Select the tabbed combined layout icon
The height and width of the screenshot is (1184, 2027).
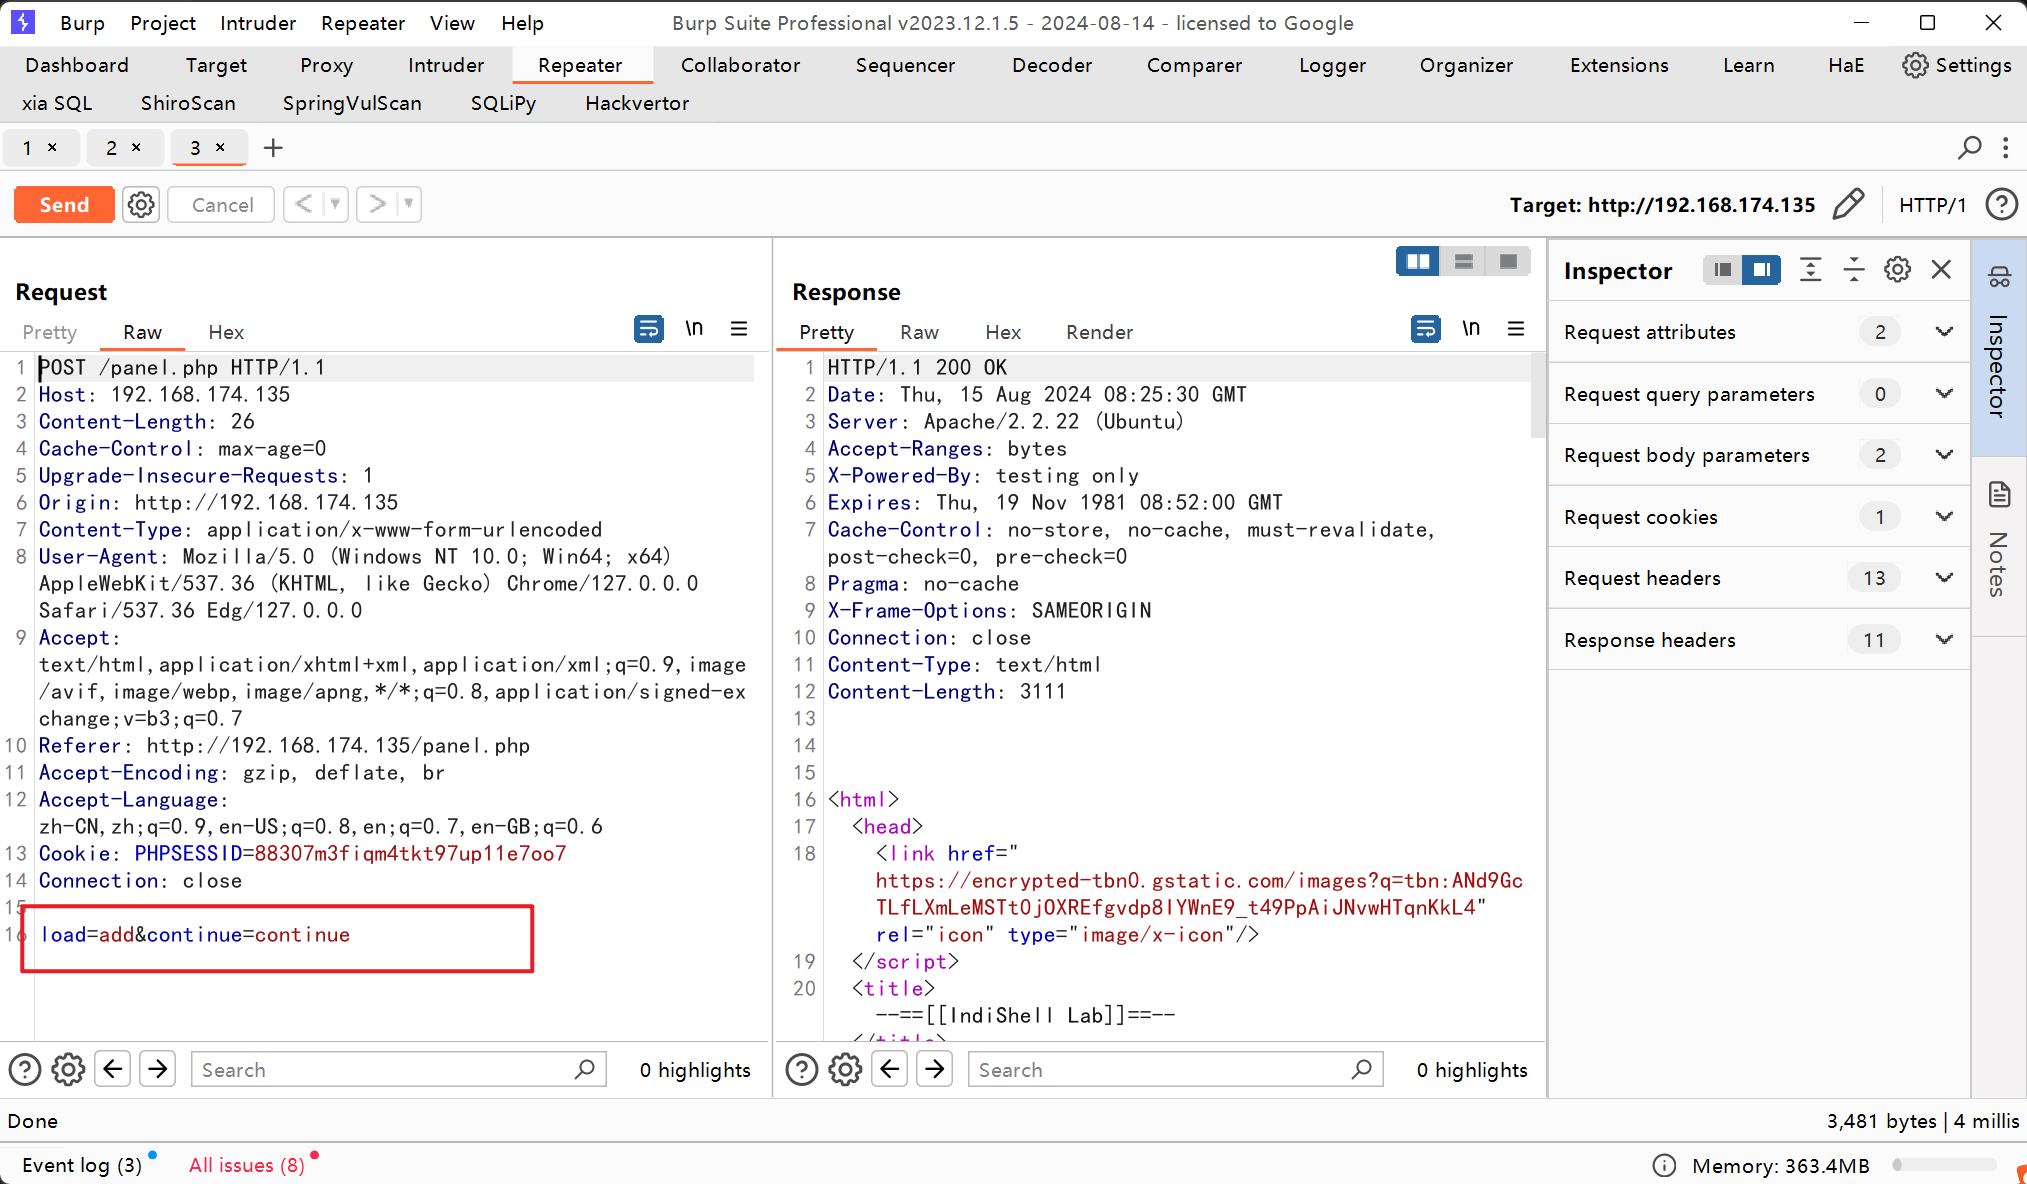tap(1508, 261)
